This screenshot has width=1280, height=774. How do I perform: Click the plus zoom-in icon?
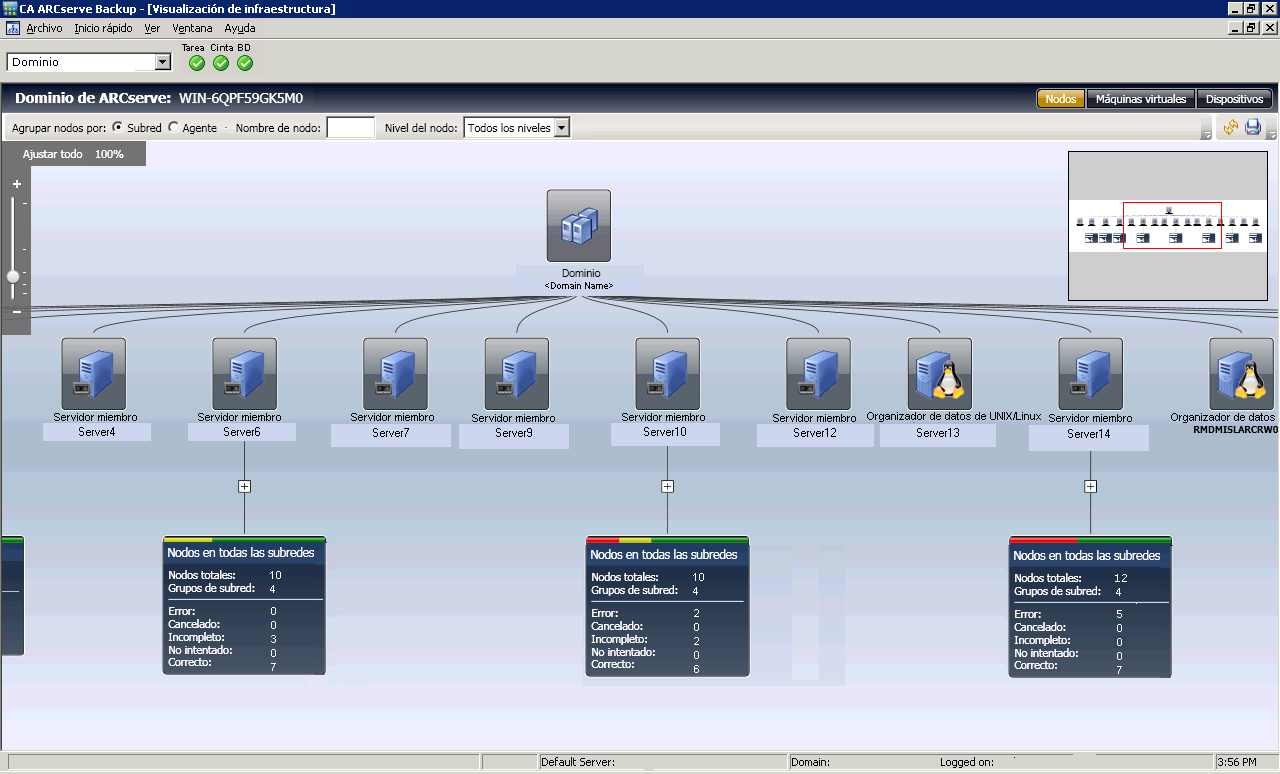tap(17, 184)
